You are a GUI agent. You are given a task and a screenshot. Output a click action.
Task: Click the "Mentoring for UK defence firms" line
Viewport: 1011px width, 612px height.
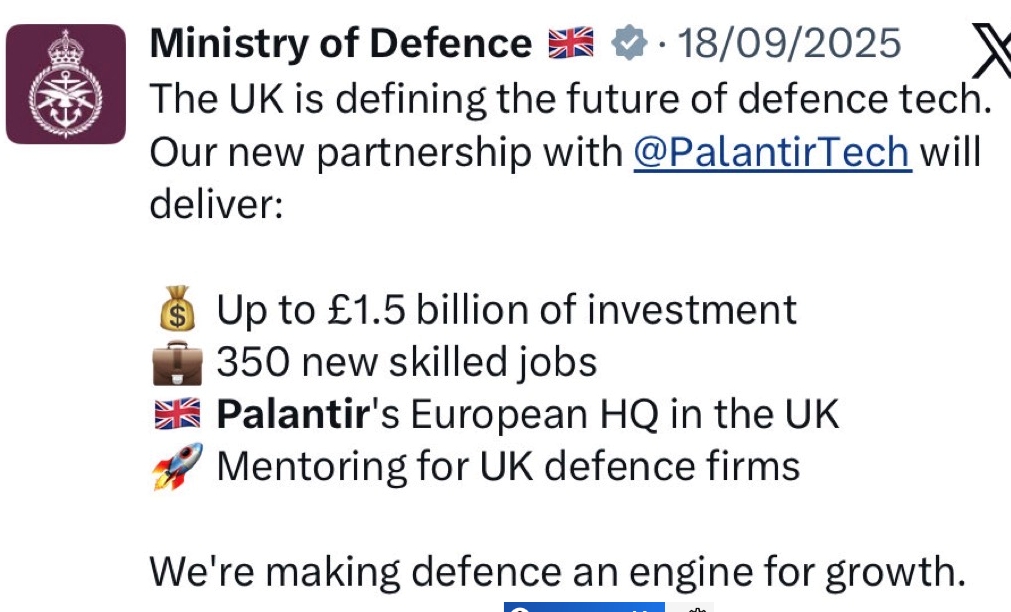click(x=508, y=466)
